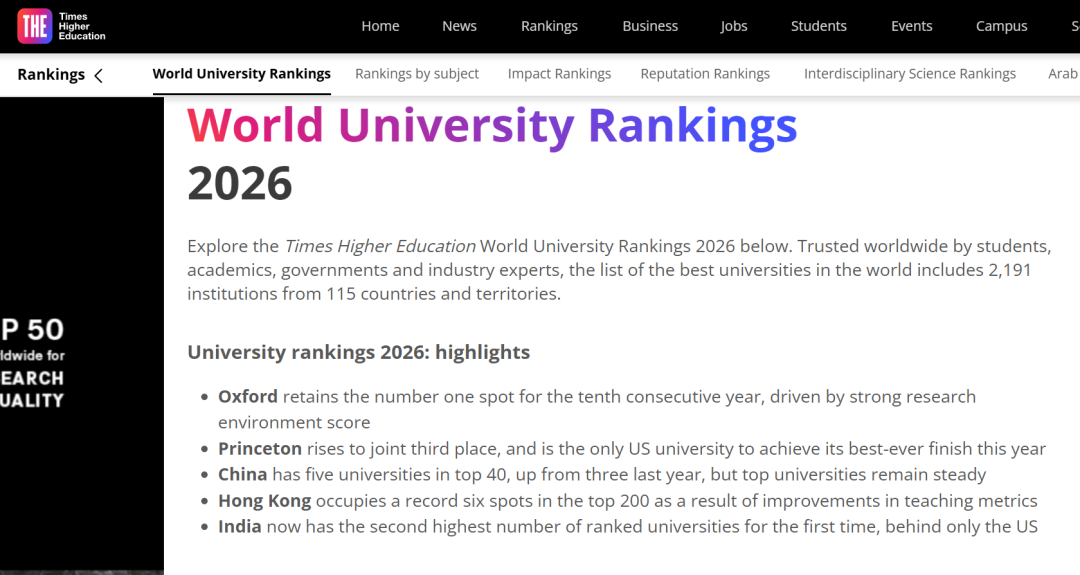Collapse the Rankings chevron arrow
The height and width of the screenshot is (575, 1080).
98,75
